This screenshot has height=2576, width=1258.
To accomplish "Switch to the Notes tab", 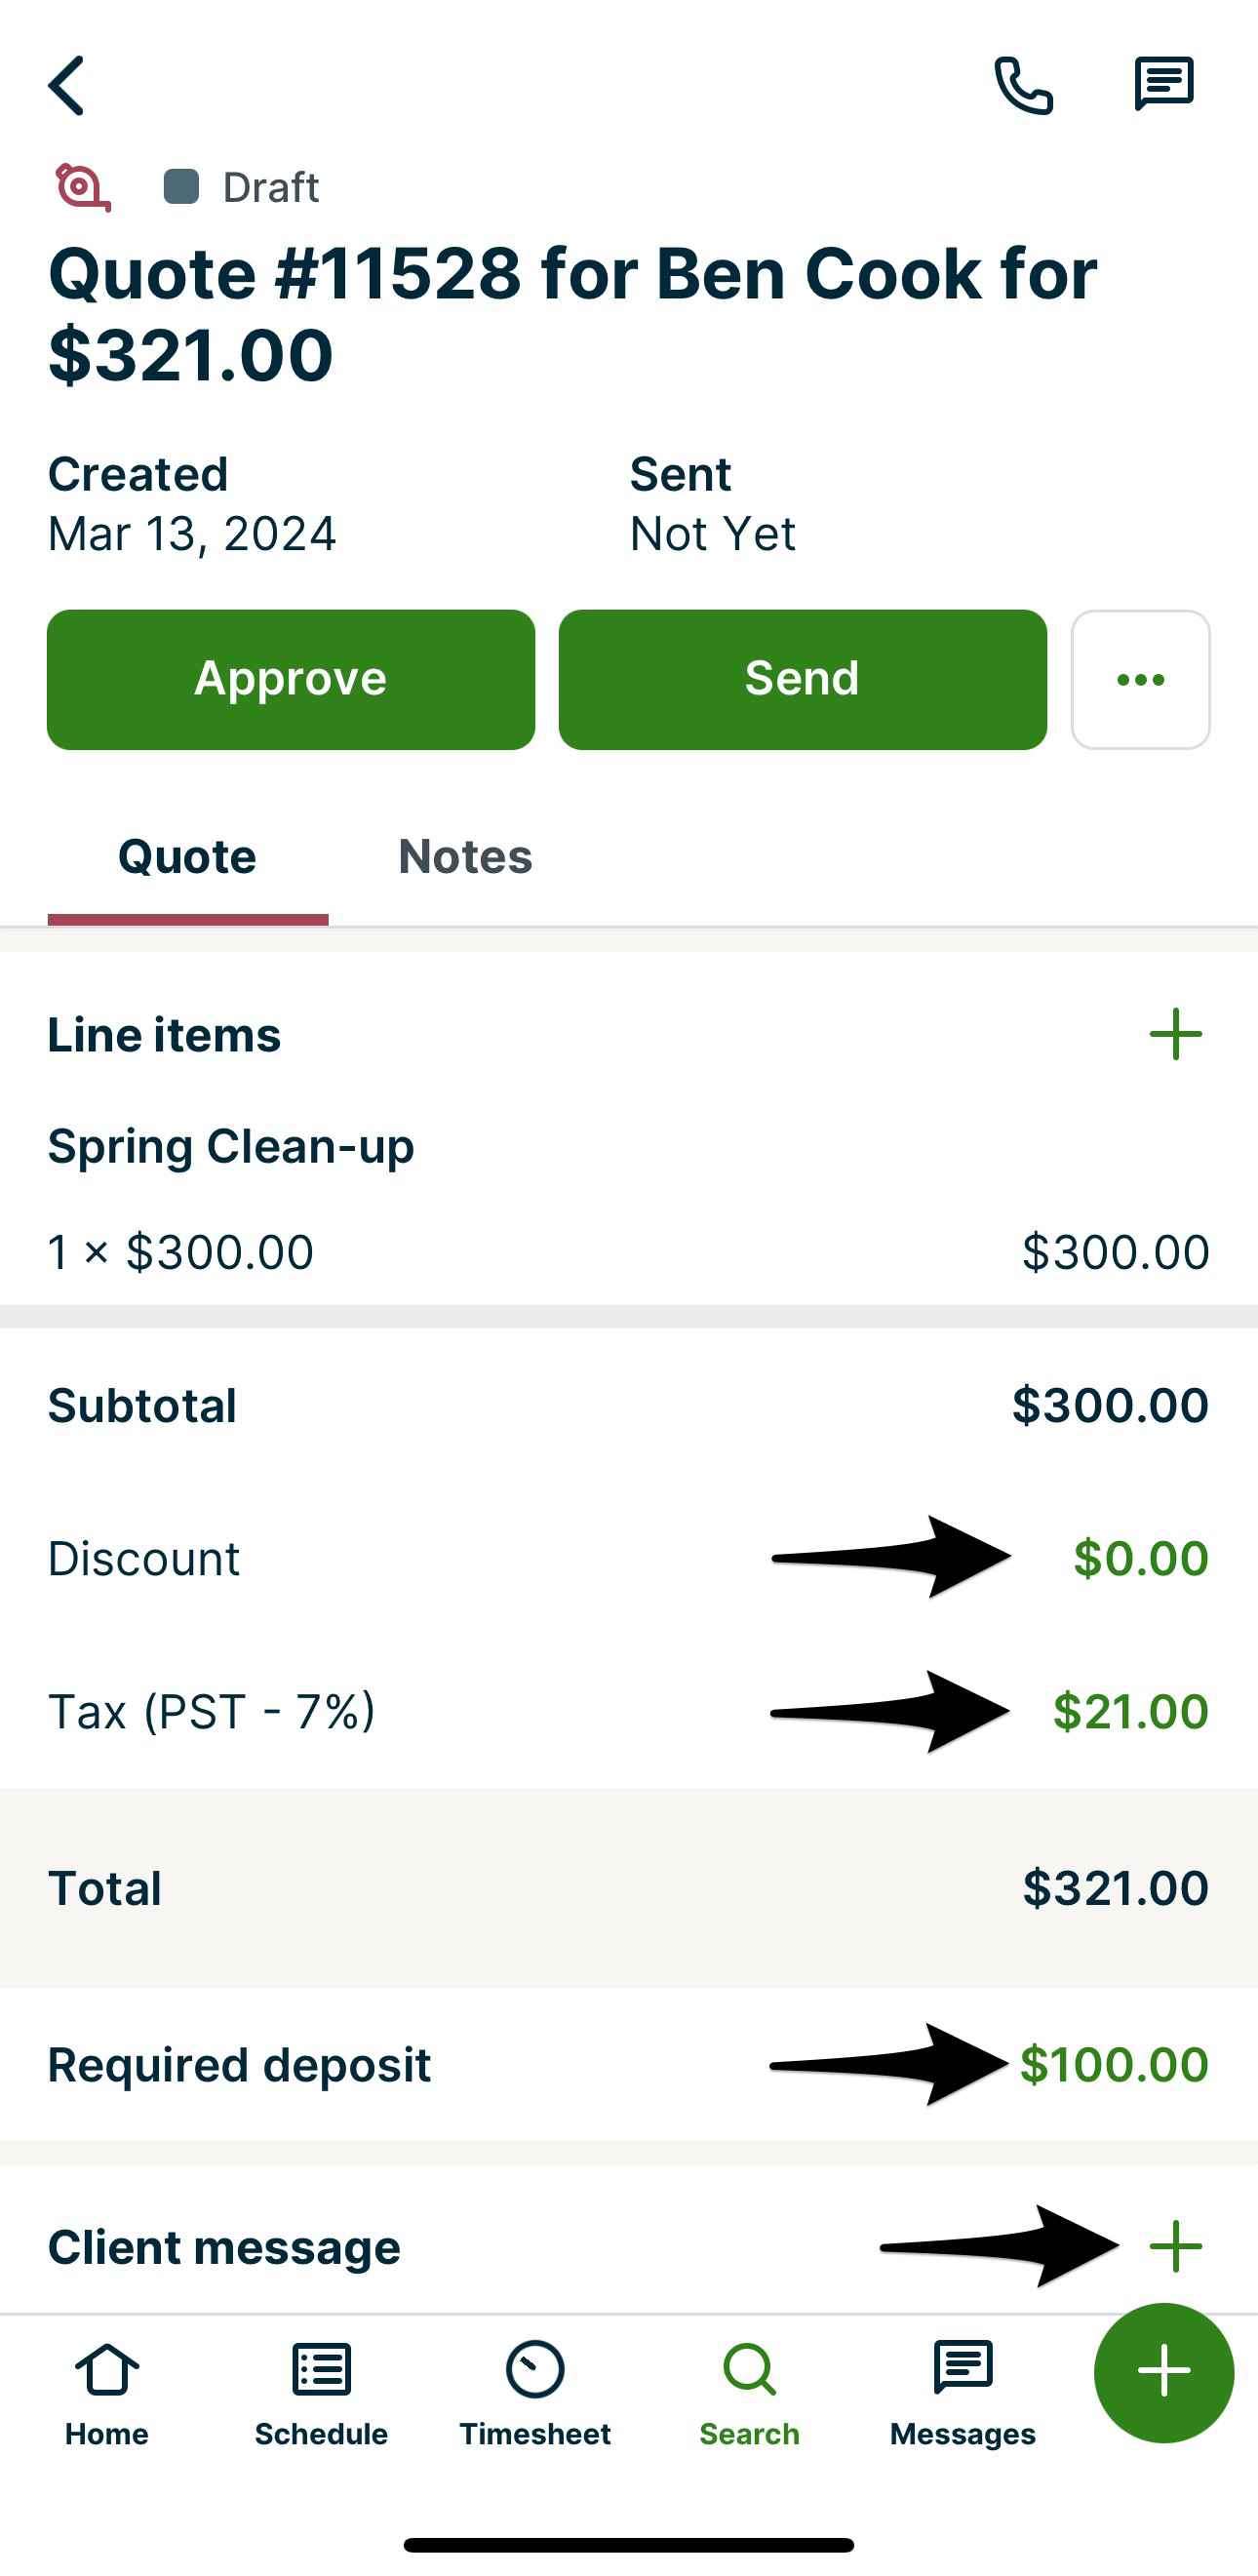I will tap(465, 857).
